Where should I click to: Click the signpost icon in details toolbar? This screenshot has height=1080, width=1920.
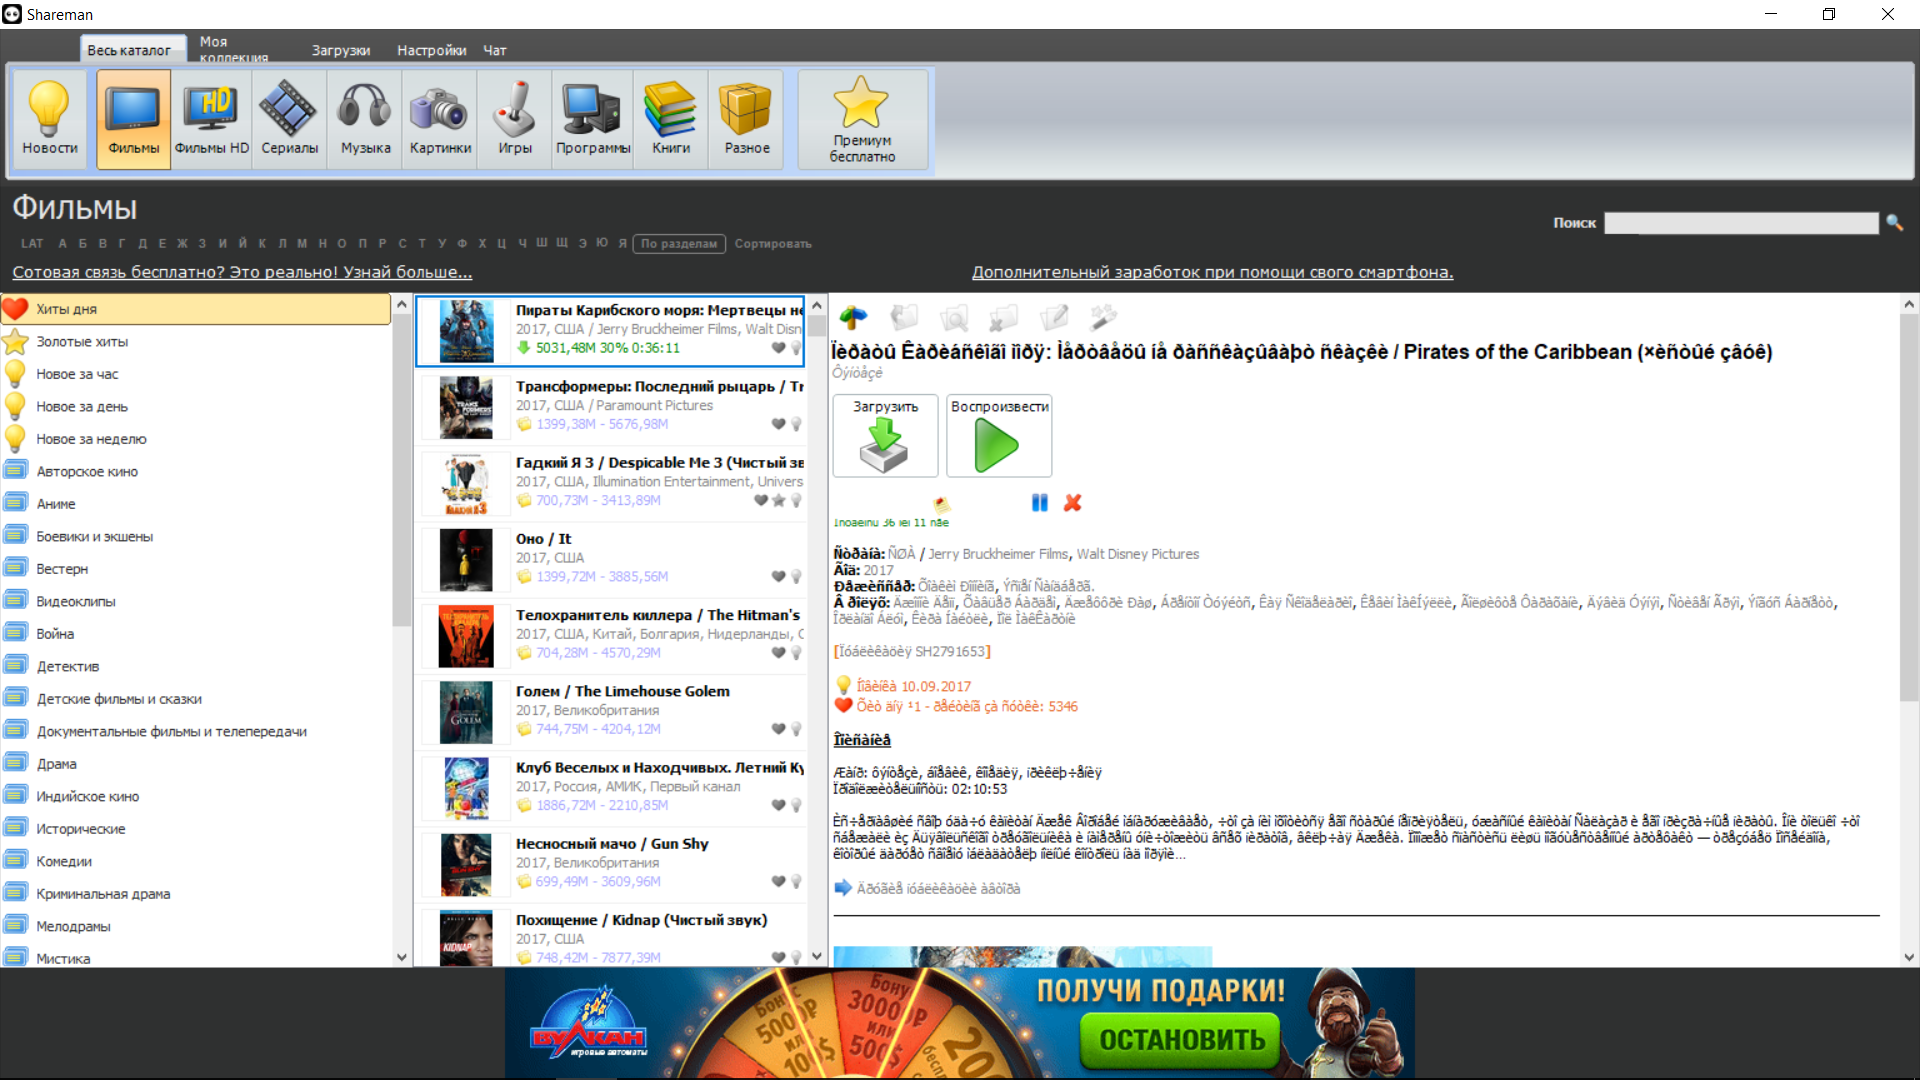tap(853, 317)
